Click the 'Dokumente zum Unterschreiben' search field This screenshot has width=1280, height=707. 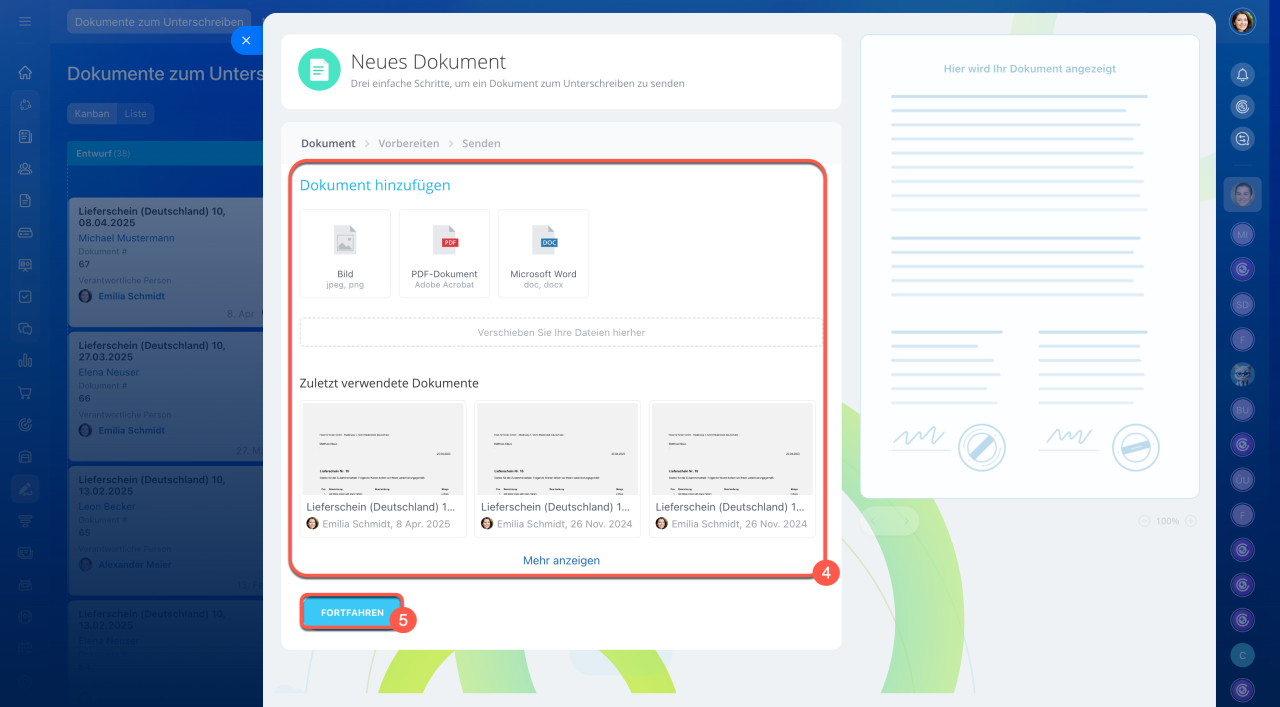point(160,21)
